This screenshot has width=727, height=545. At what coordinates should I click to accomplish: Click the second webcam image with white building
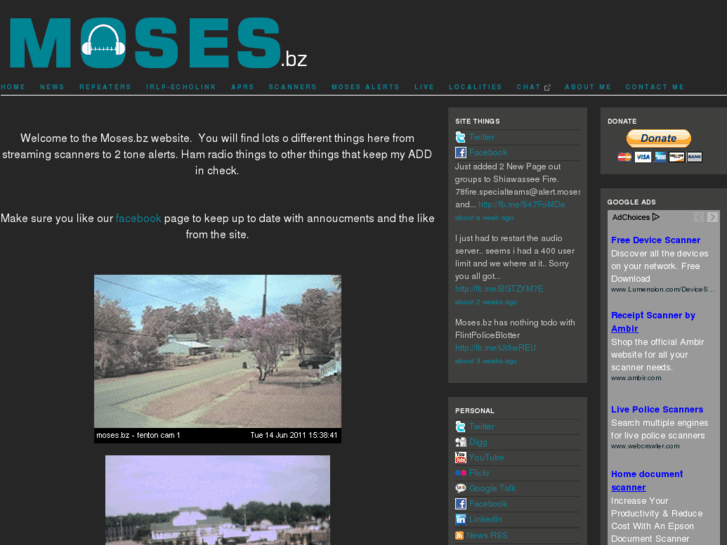(217, 500)
